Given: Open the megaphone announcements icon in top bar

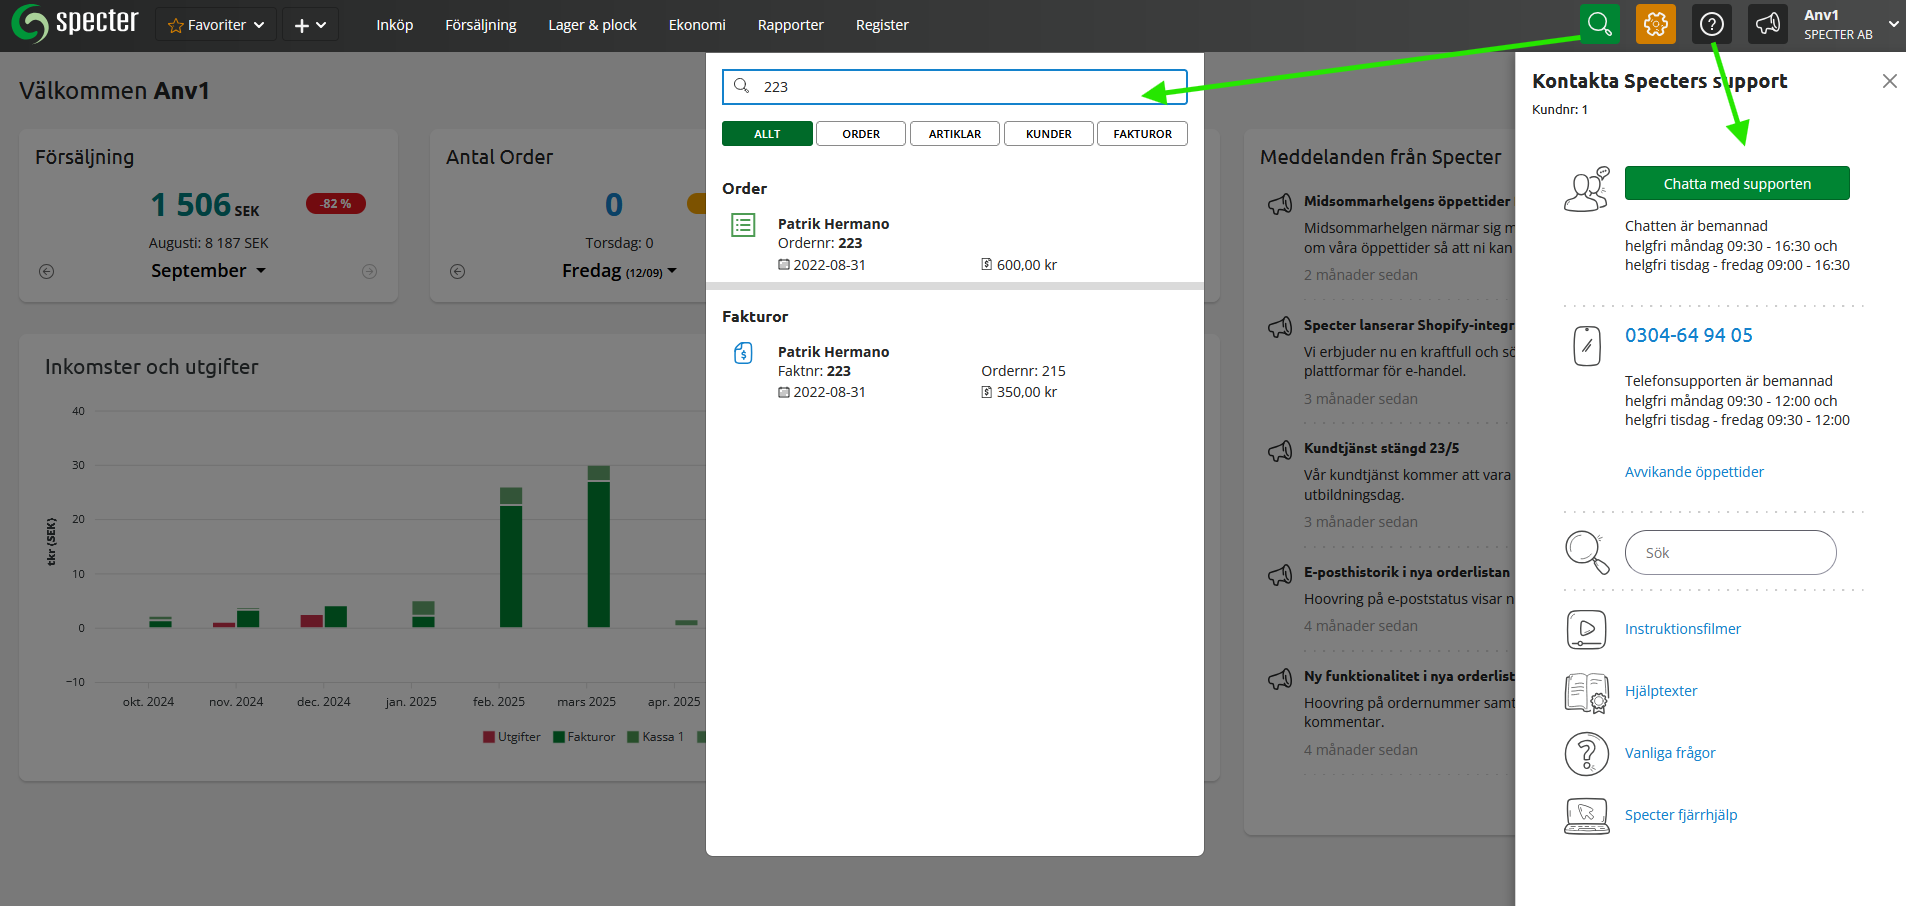Looking at the screenshot, I should (1767, 24).
